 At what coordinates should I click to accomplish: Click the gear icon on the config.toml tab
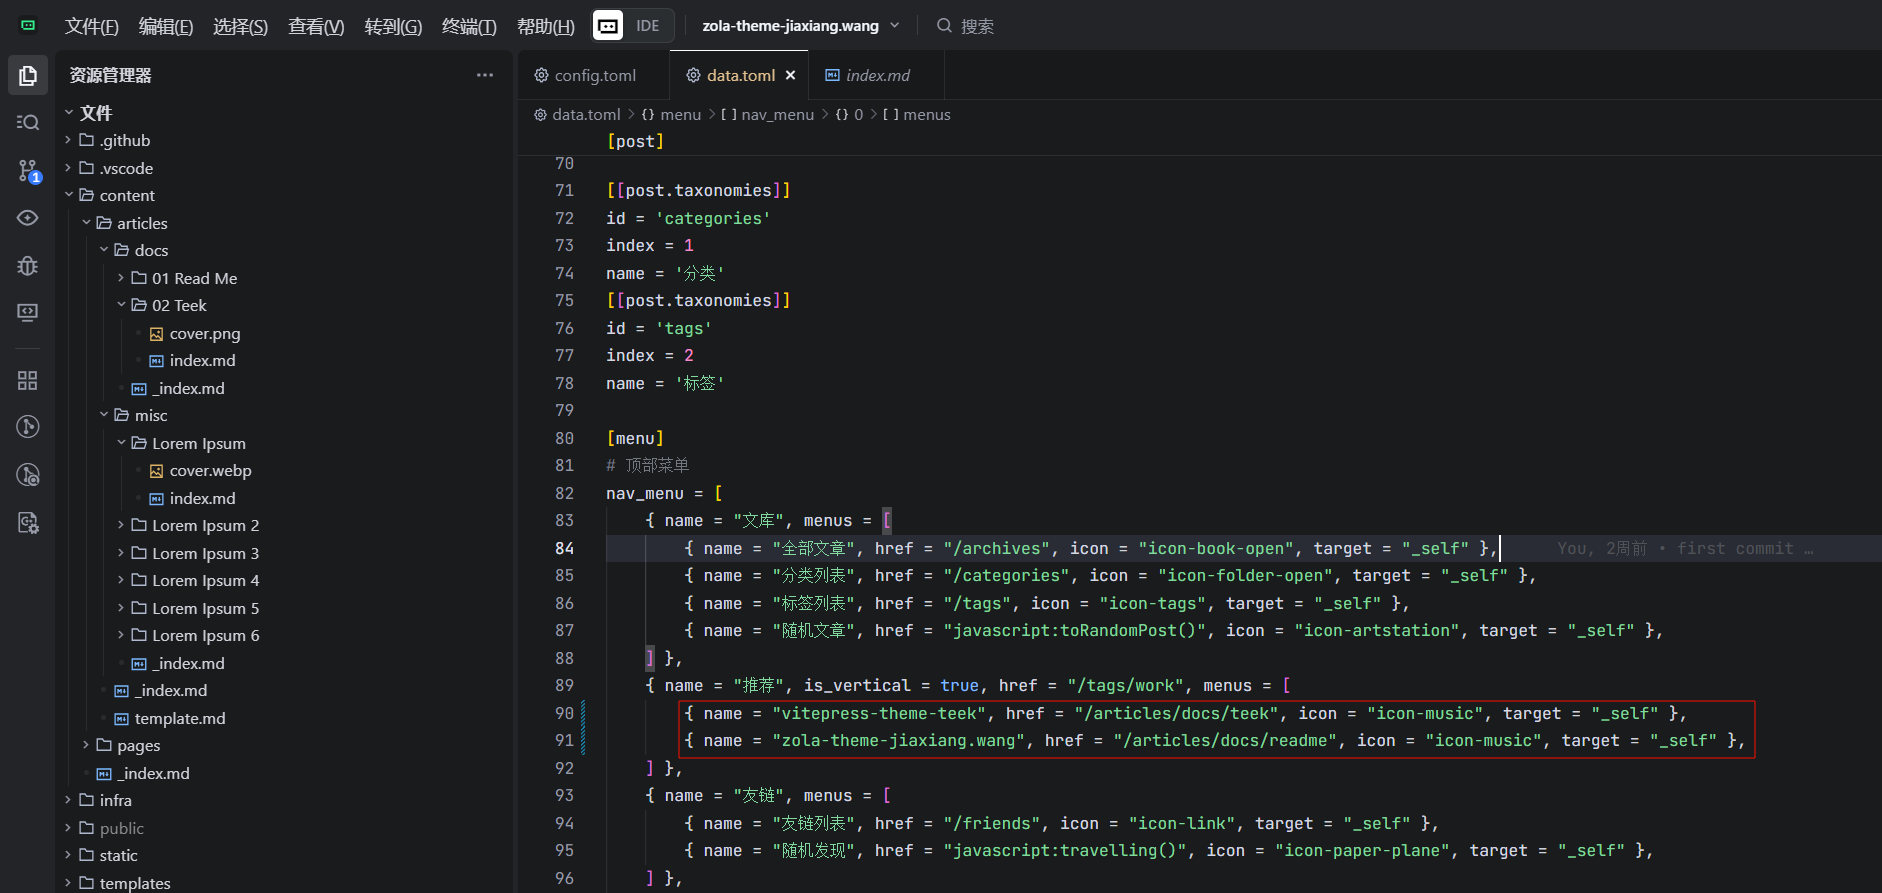tap(541, 75)
